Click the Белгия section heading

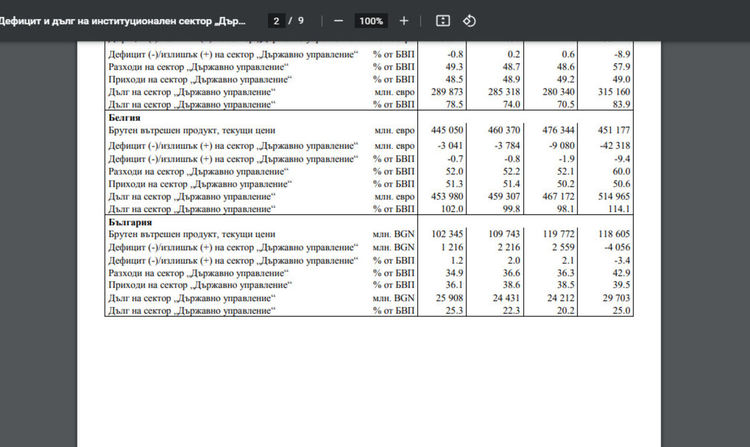(x=123, y=117)
